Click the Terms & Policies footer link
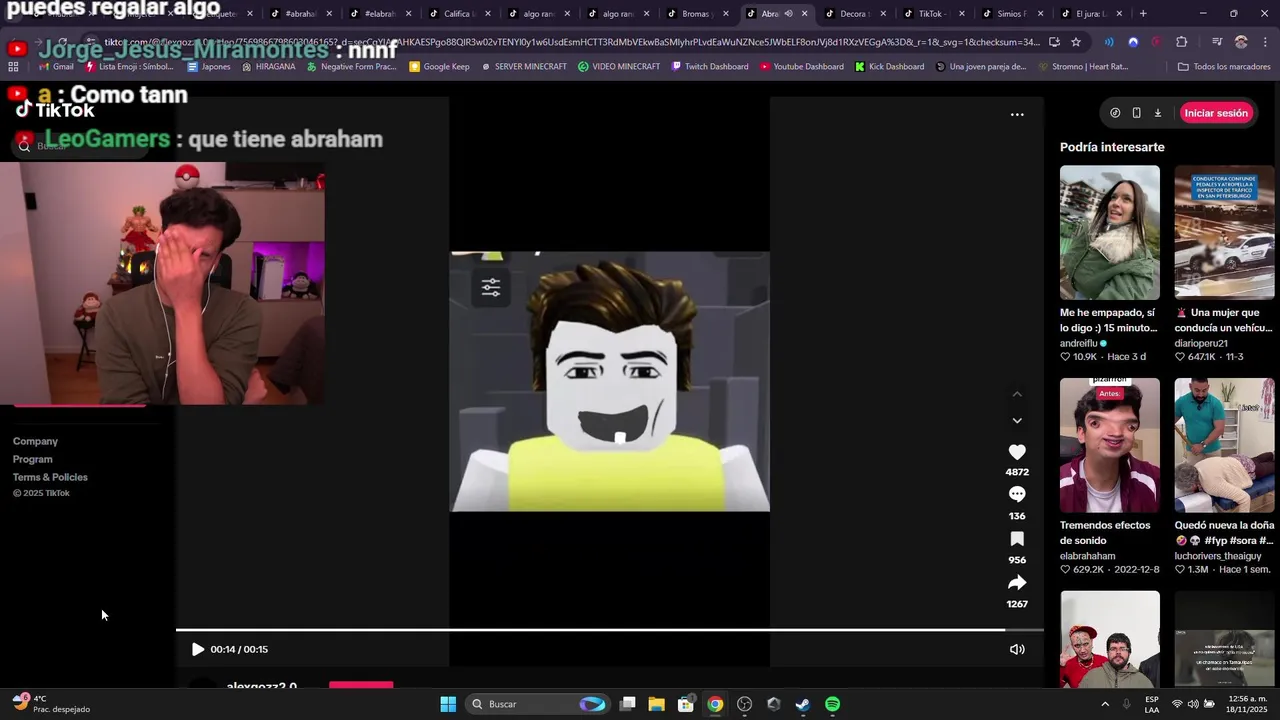The height and width of the screenshot is (720, 1280). 50,477
